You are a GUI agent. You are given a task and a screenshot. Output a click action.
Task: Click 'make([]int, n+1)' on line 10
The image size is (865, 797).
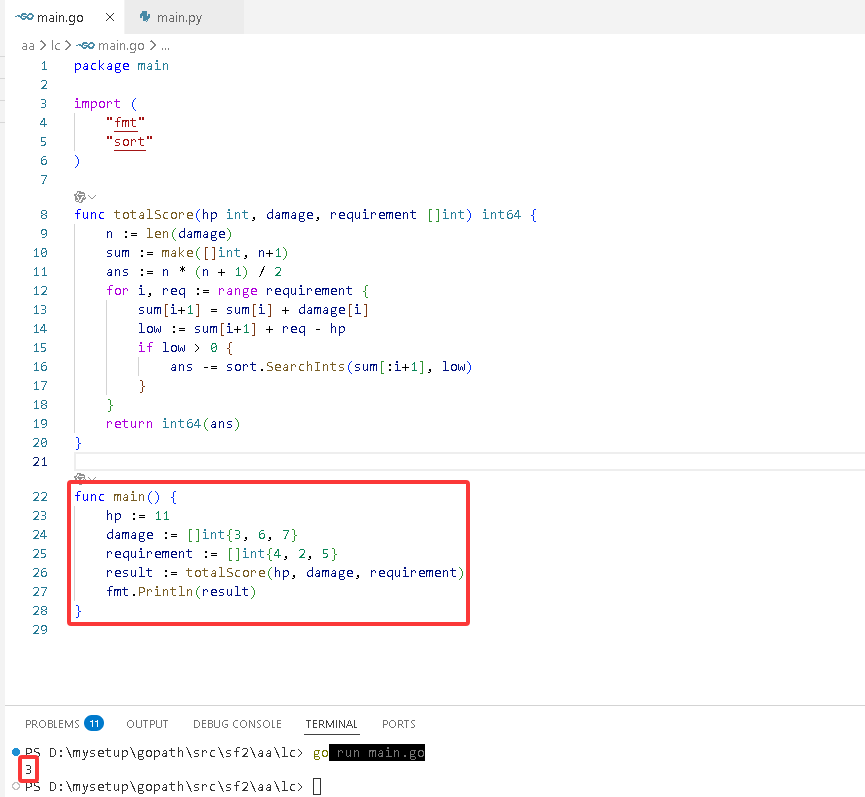225,253
